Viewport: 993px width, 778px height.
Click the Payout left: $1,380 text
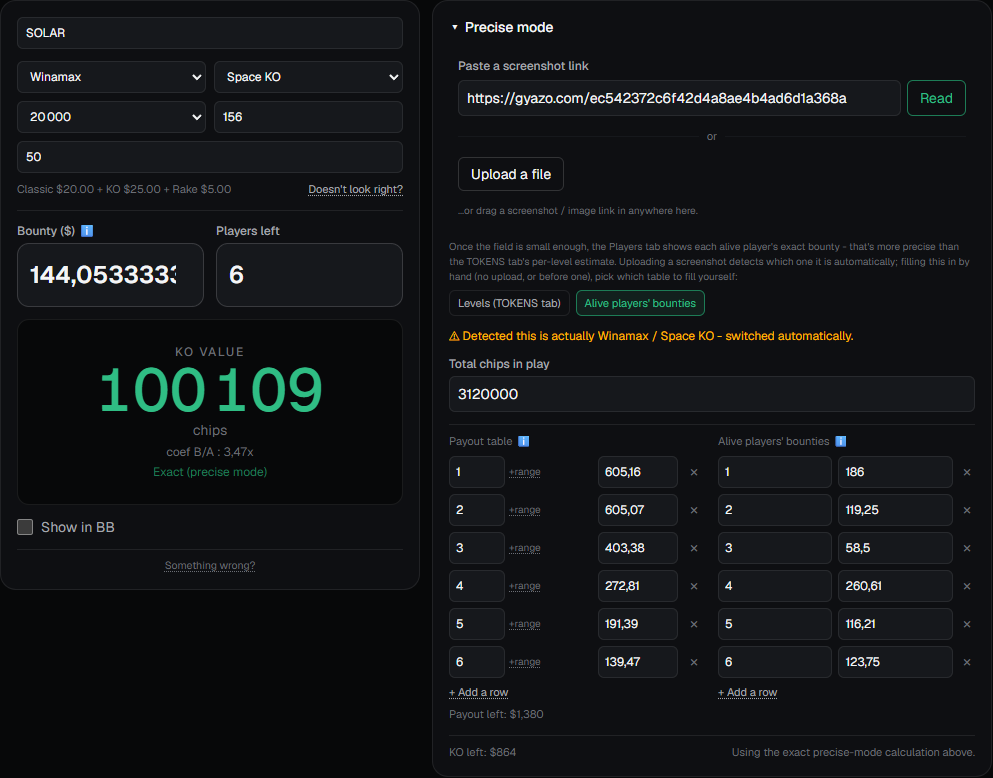(496, 714)
